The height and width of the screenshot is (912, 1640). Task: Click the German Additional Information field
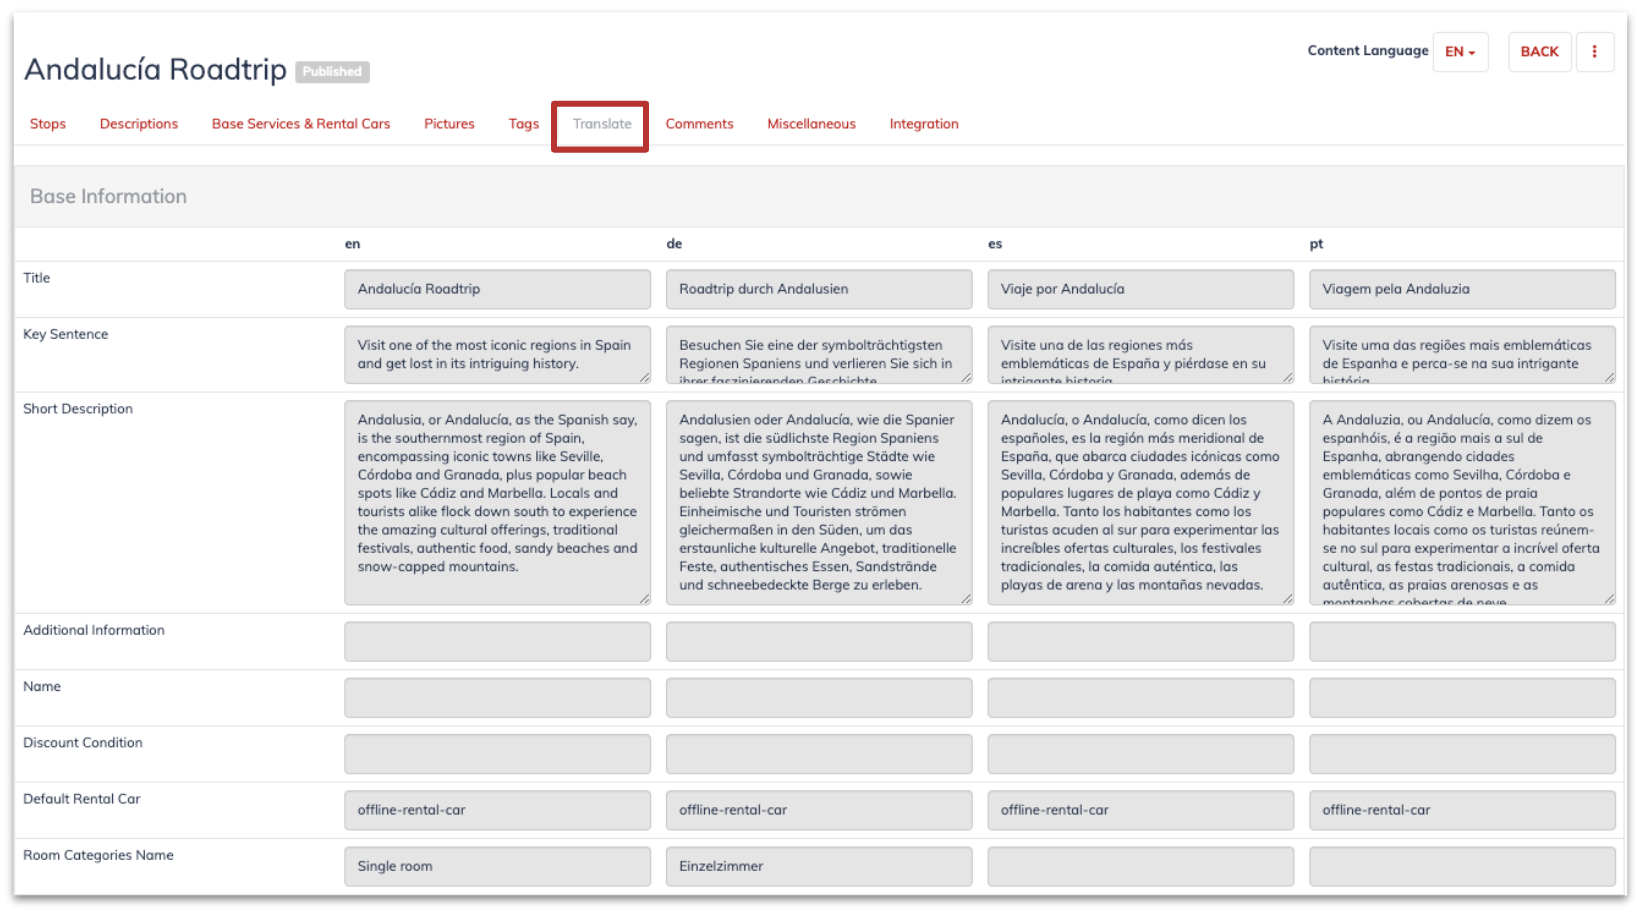(819, 642)
